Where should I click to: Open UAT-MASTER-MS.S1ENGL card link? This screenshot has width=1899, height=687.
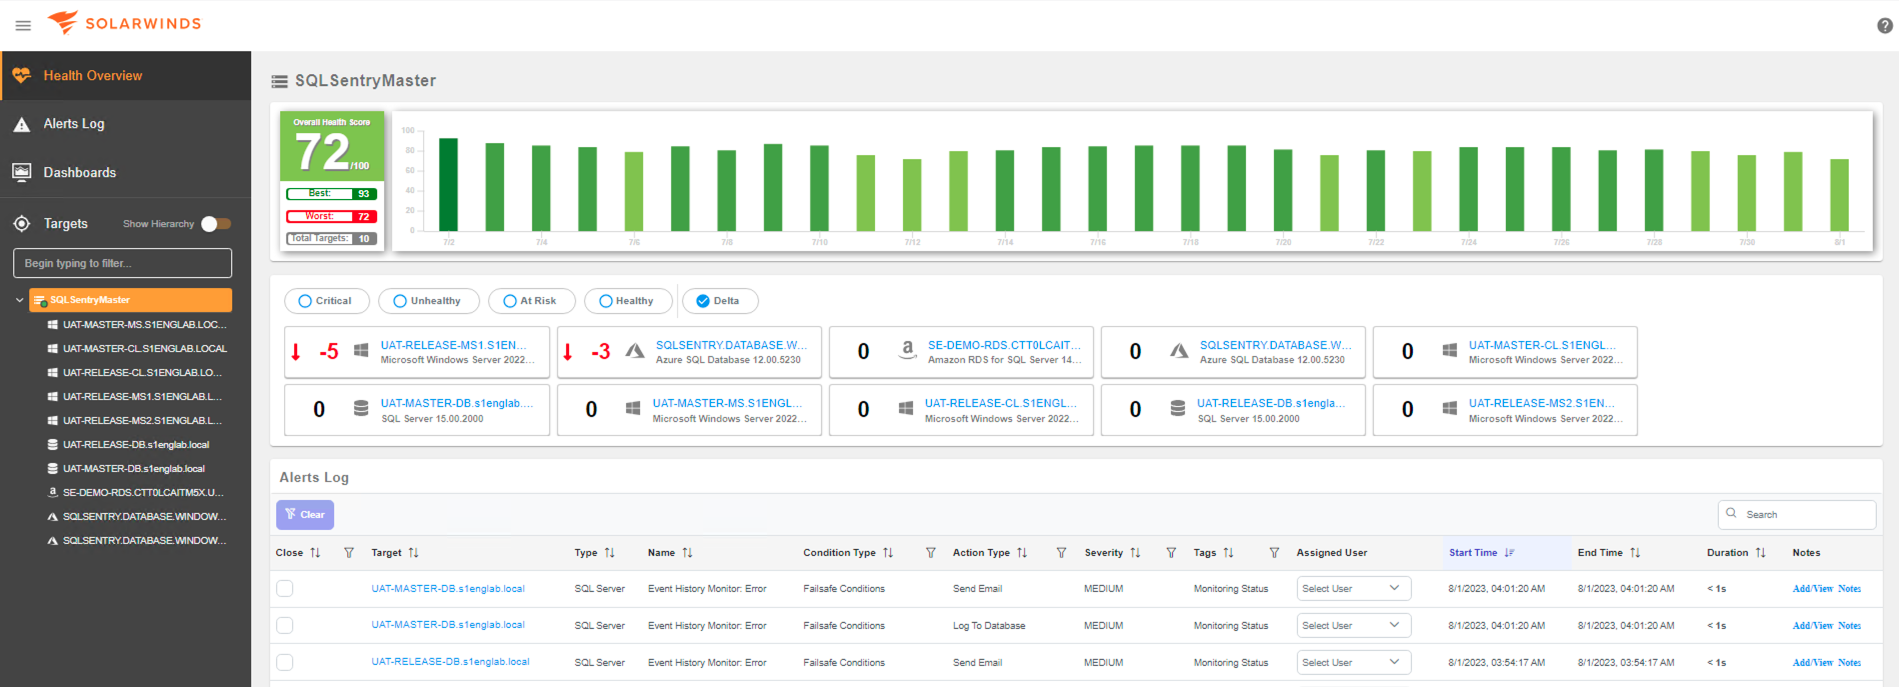pyautogui.click(x=728, y=403)
